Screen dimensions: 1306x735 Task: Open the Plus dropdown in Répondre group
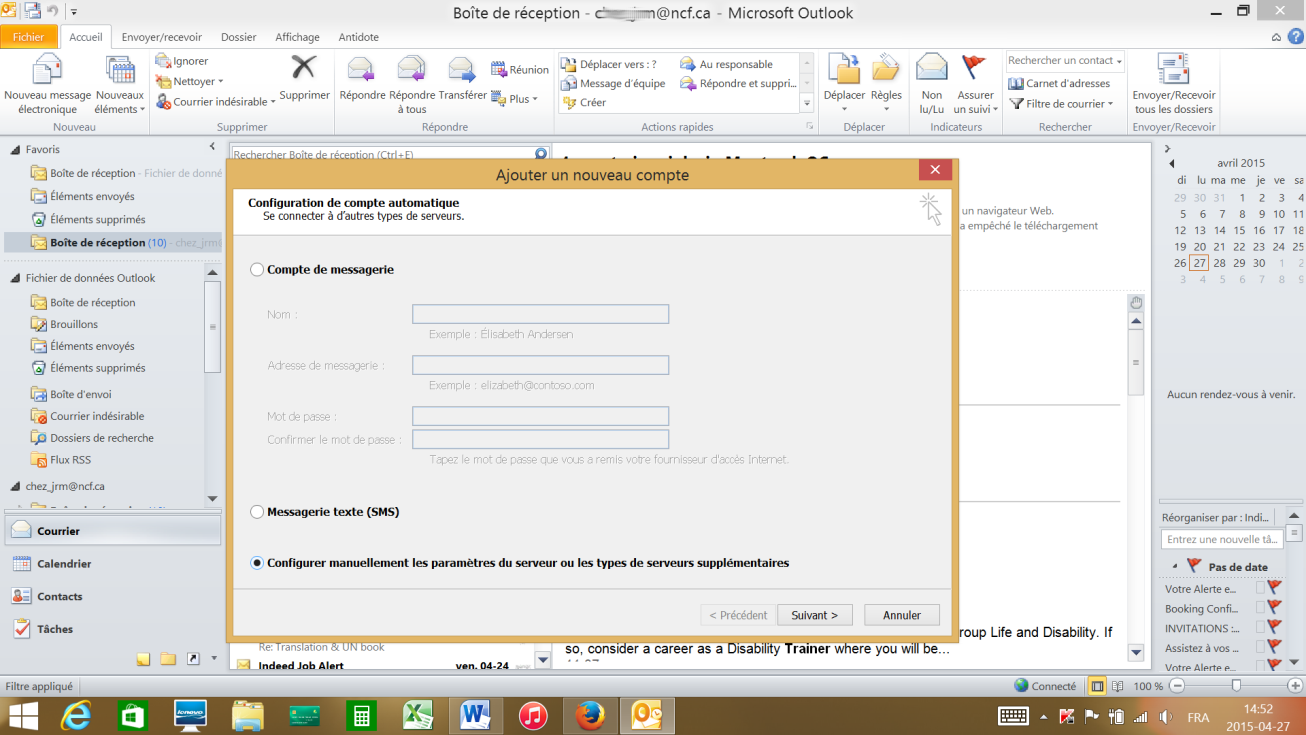[515, 99]
